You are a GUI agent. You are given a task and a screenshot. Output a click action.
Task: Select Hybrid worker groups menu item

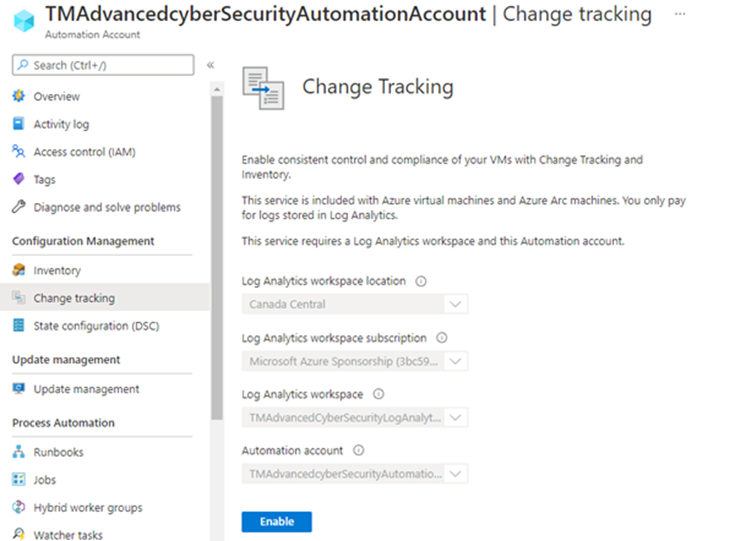[x=88, y=508]
